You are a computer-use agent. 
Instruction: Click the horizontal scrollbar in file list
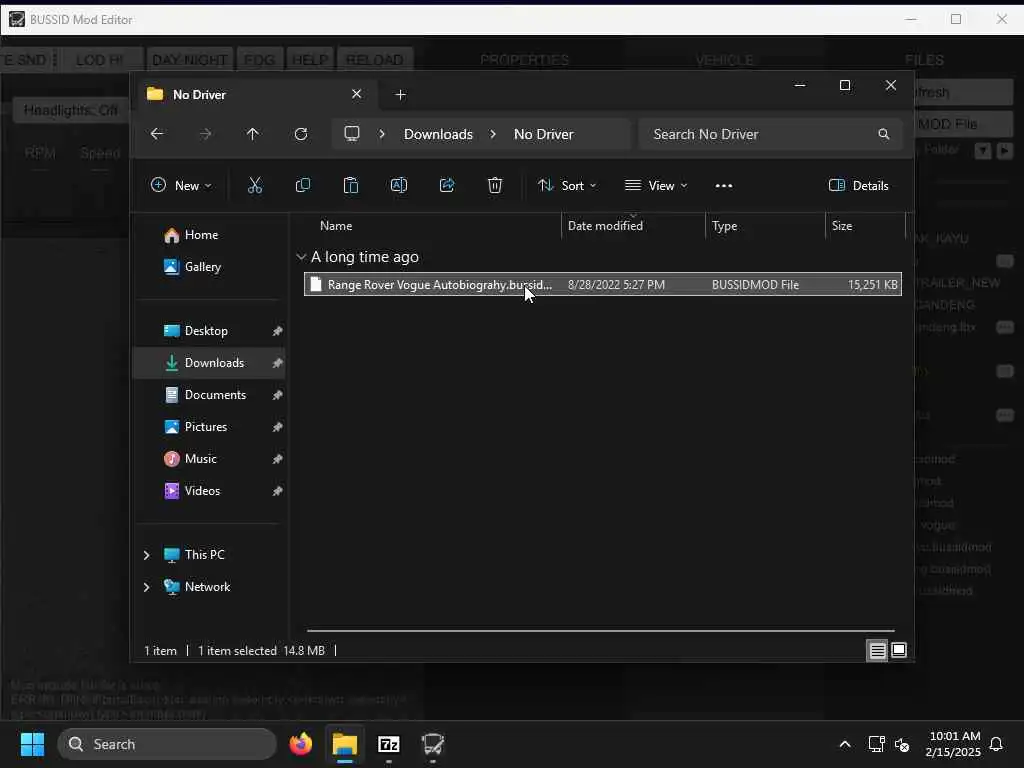(x=600, y=631)
